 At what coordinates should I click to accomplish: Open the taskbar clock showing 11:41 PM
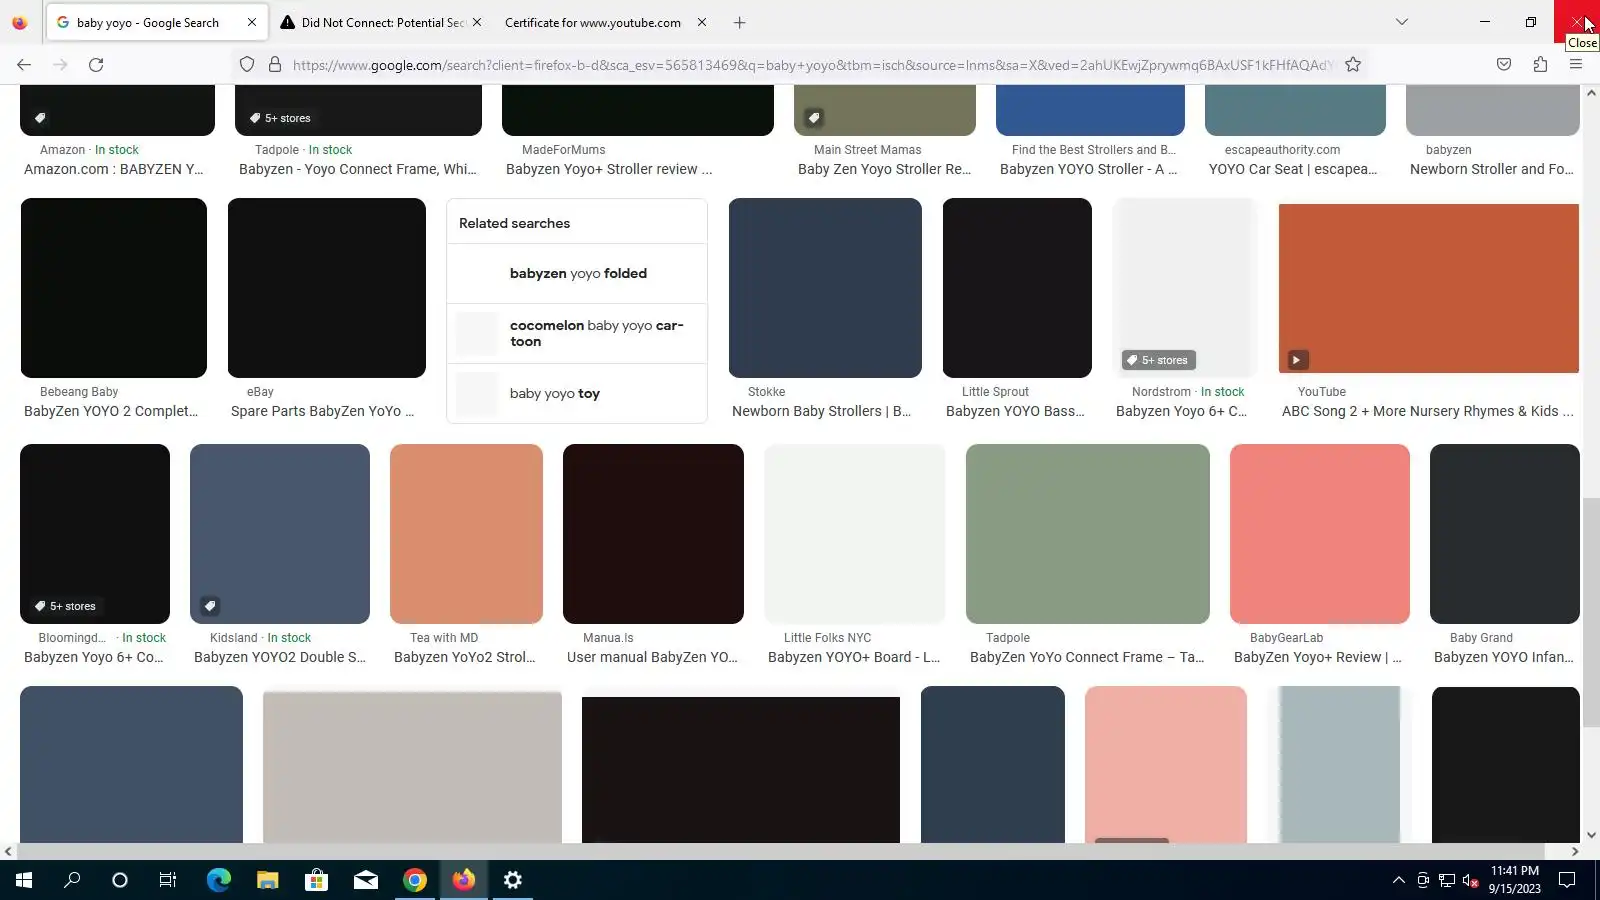1514,880
